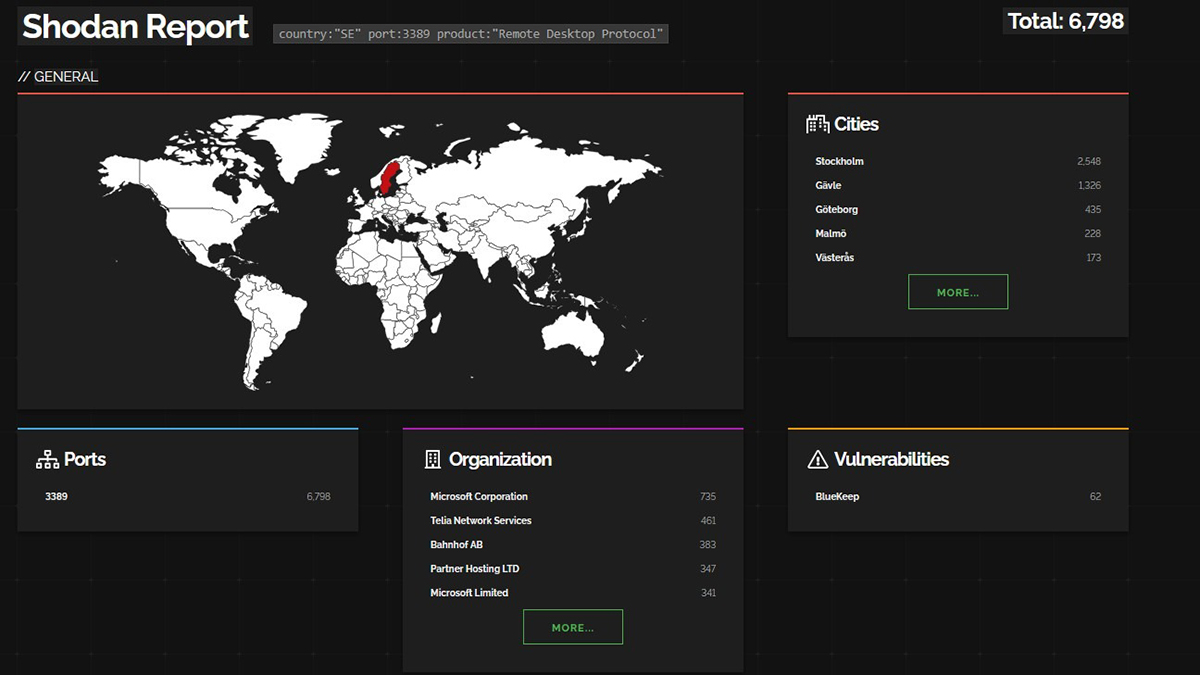Select Västerås in the Cities list
The image size is (1200, 675).
(x=834, y=257)
